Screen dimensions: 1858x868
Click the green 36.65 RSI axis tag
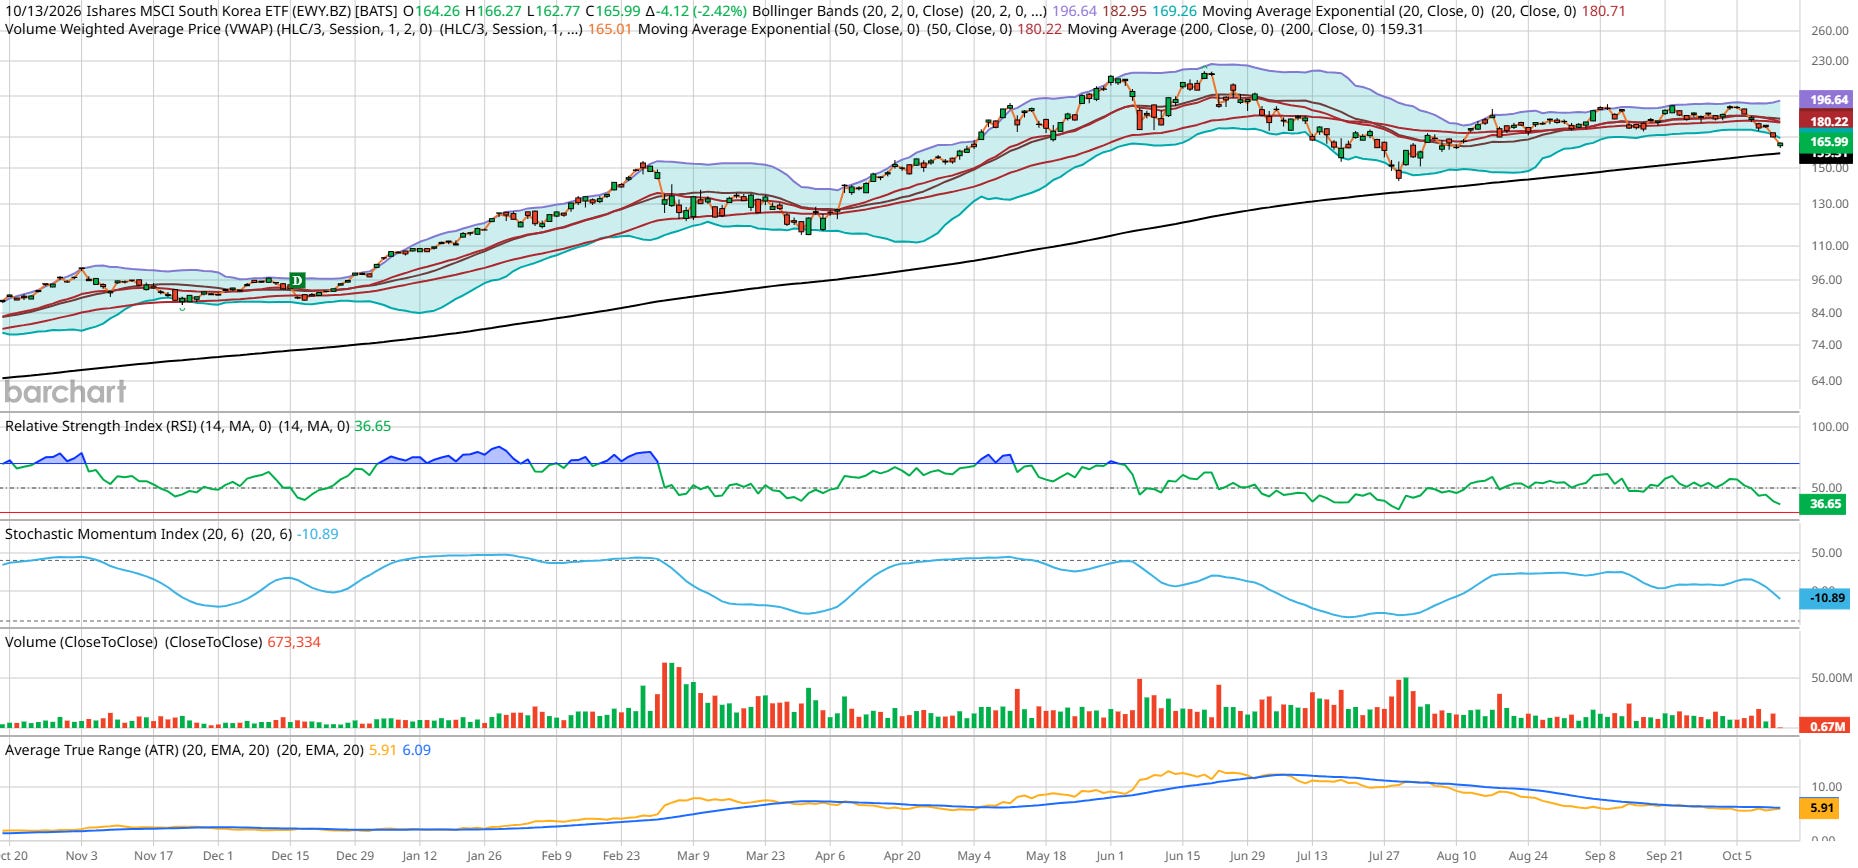coord(1825,504)
